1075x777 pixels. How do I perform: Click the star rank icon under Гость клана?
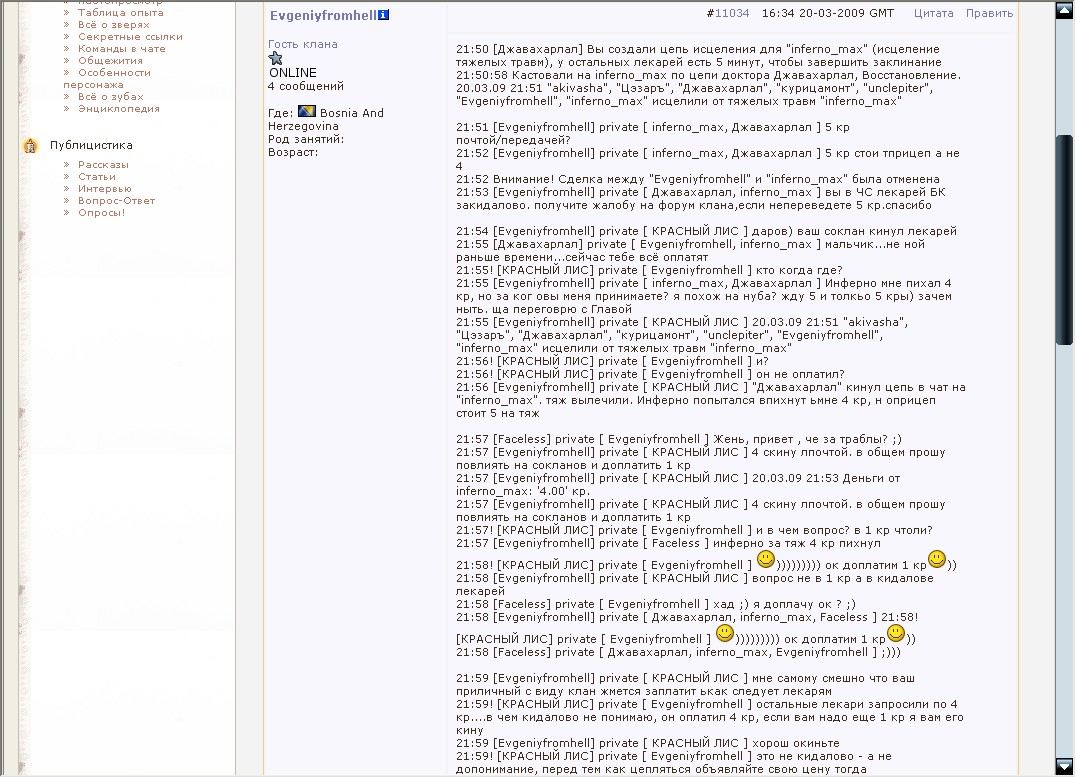click(x=276, y=58)
